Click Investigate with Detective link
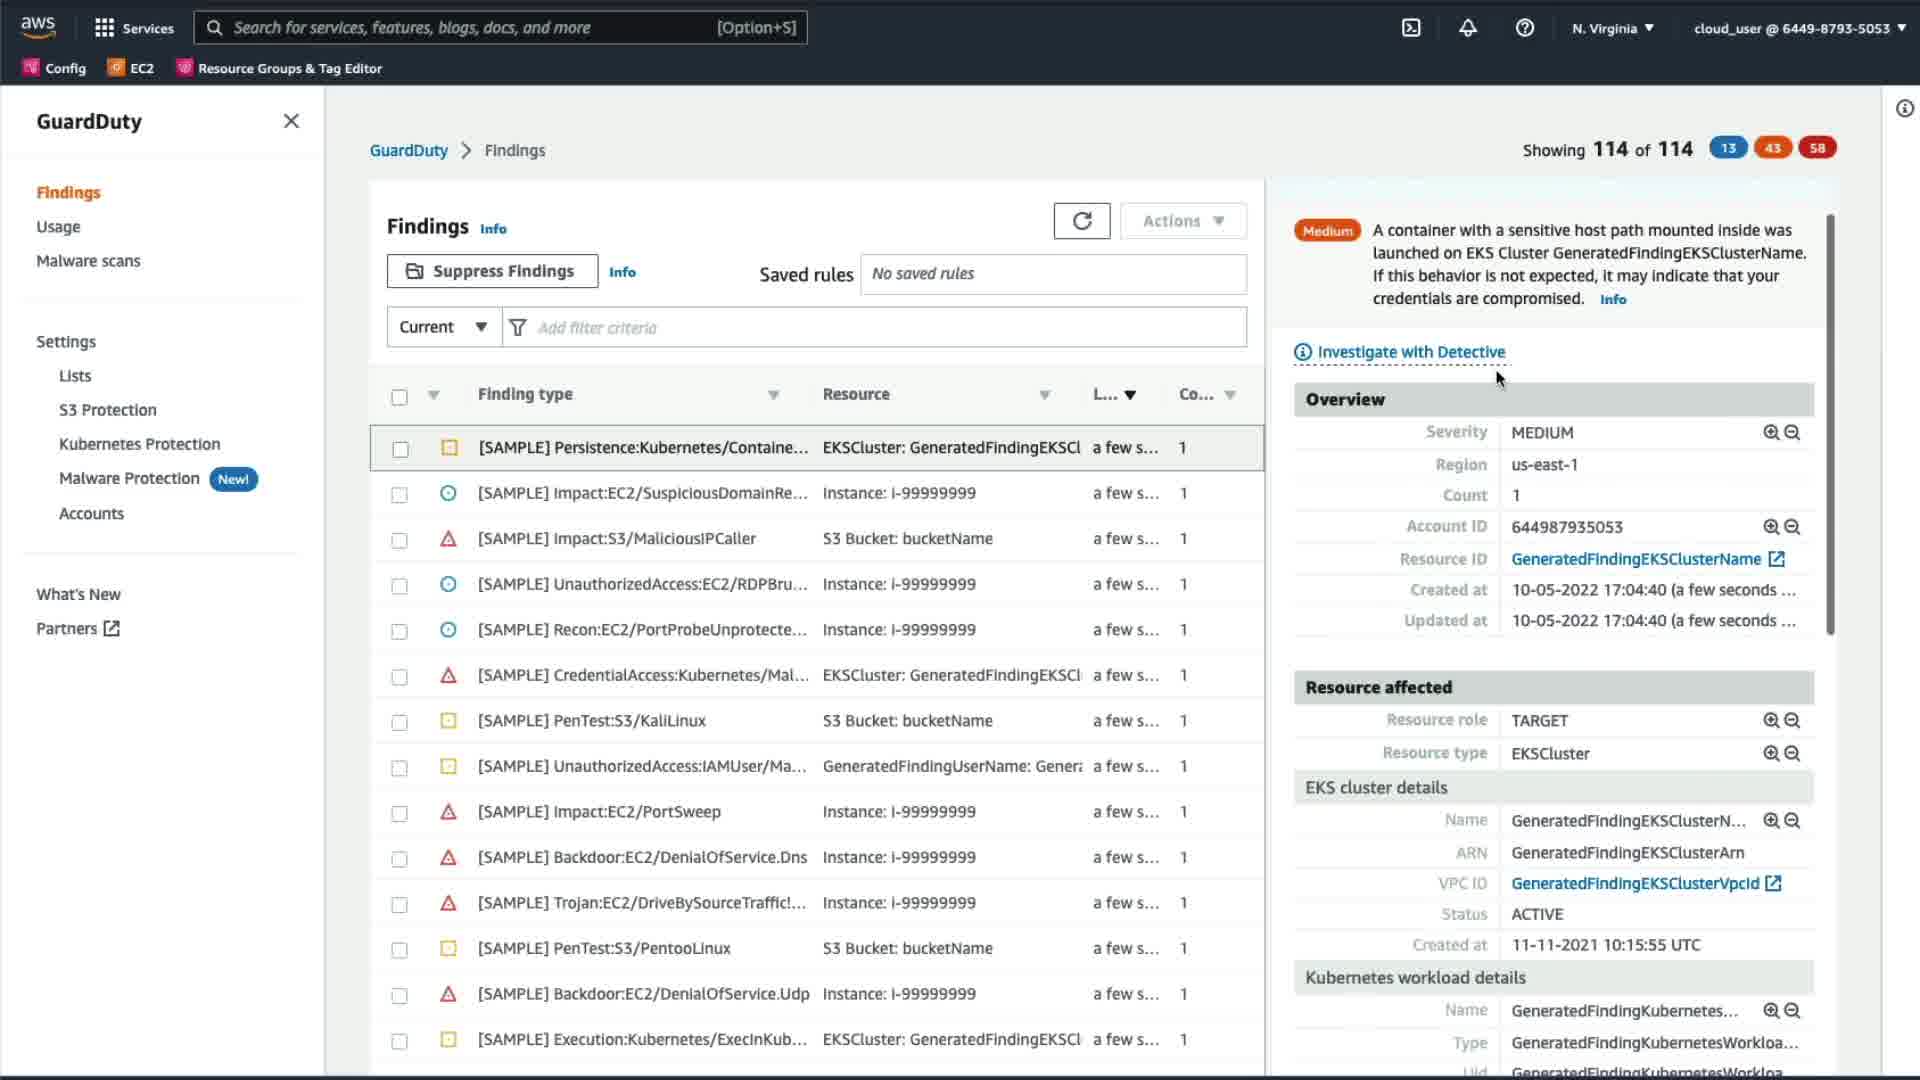 (x=1410, y=352)
